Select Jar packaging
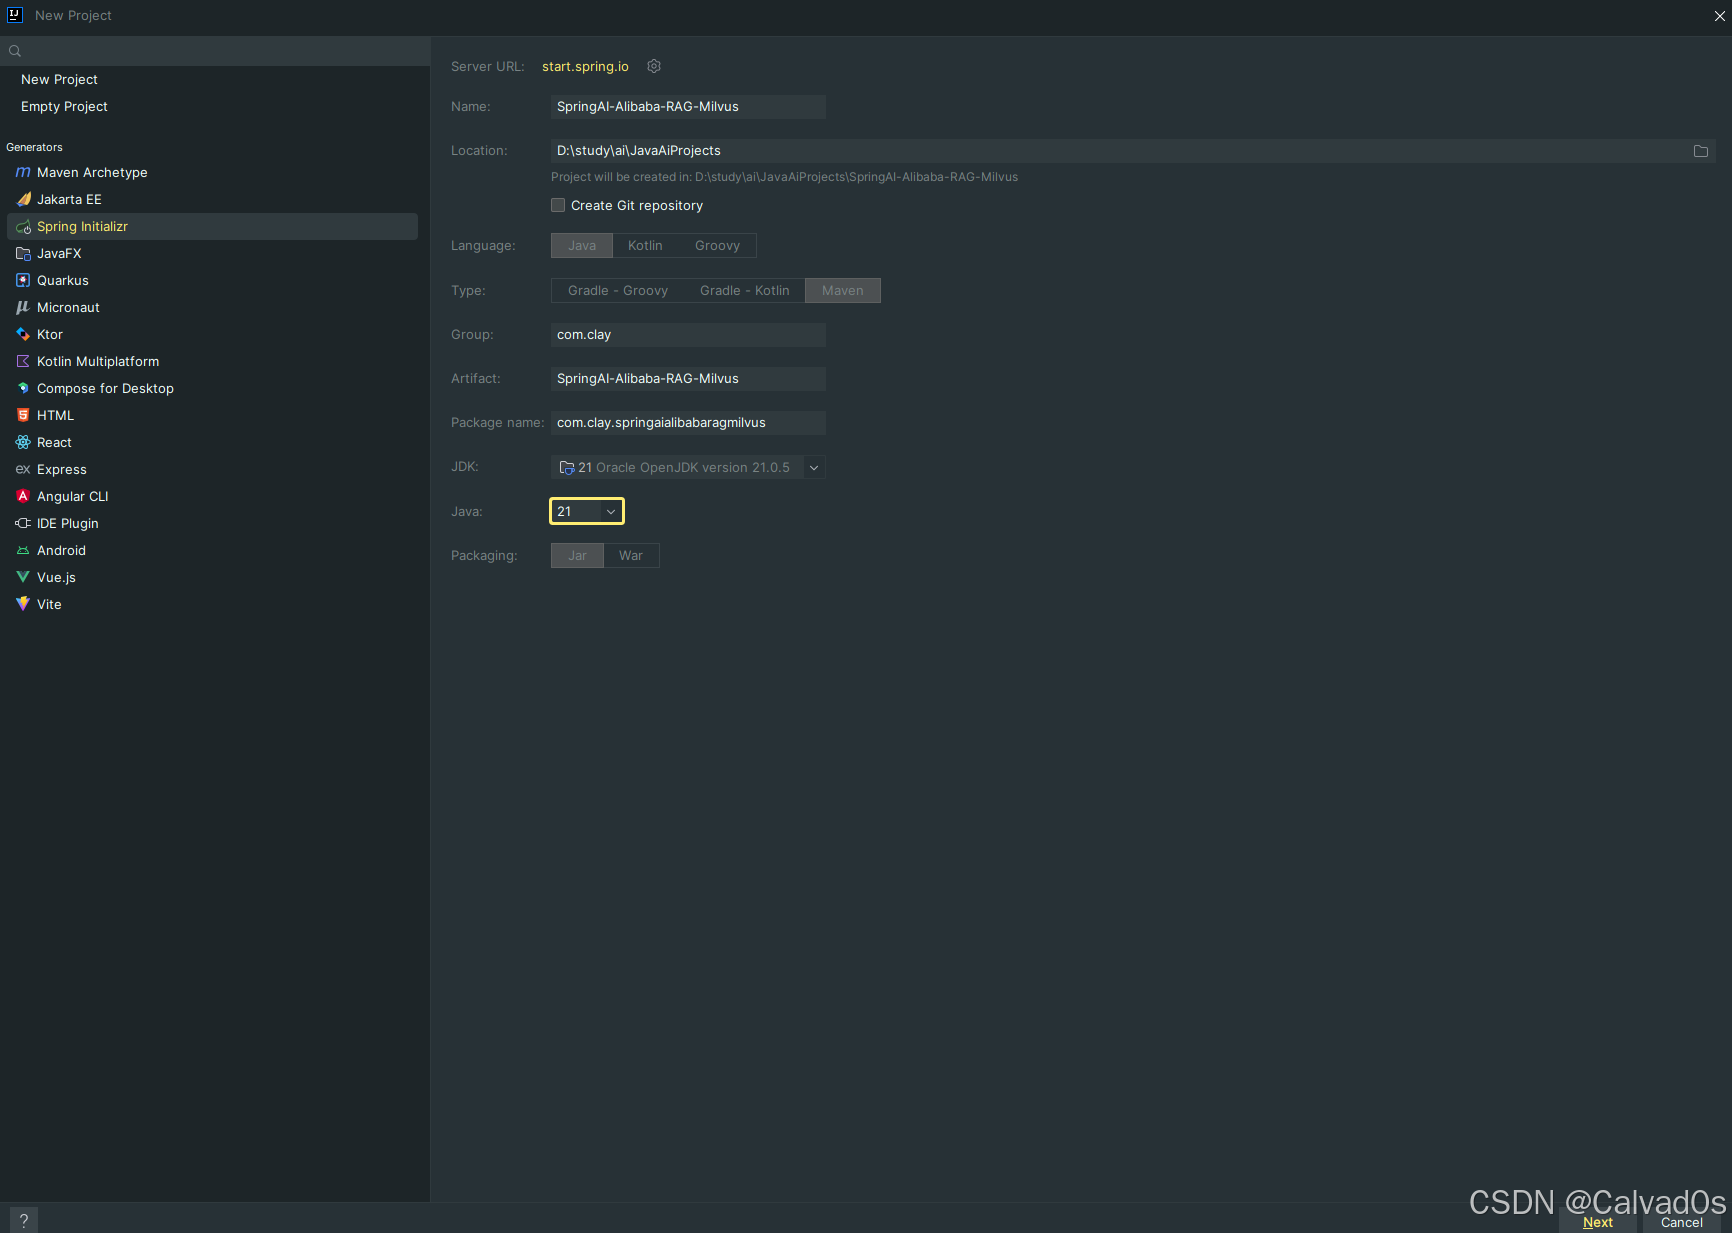 pos(578,556)
